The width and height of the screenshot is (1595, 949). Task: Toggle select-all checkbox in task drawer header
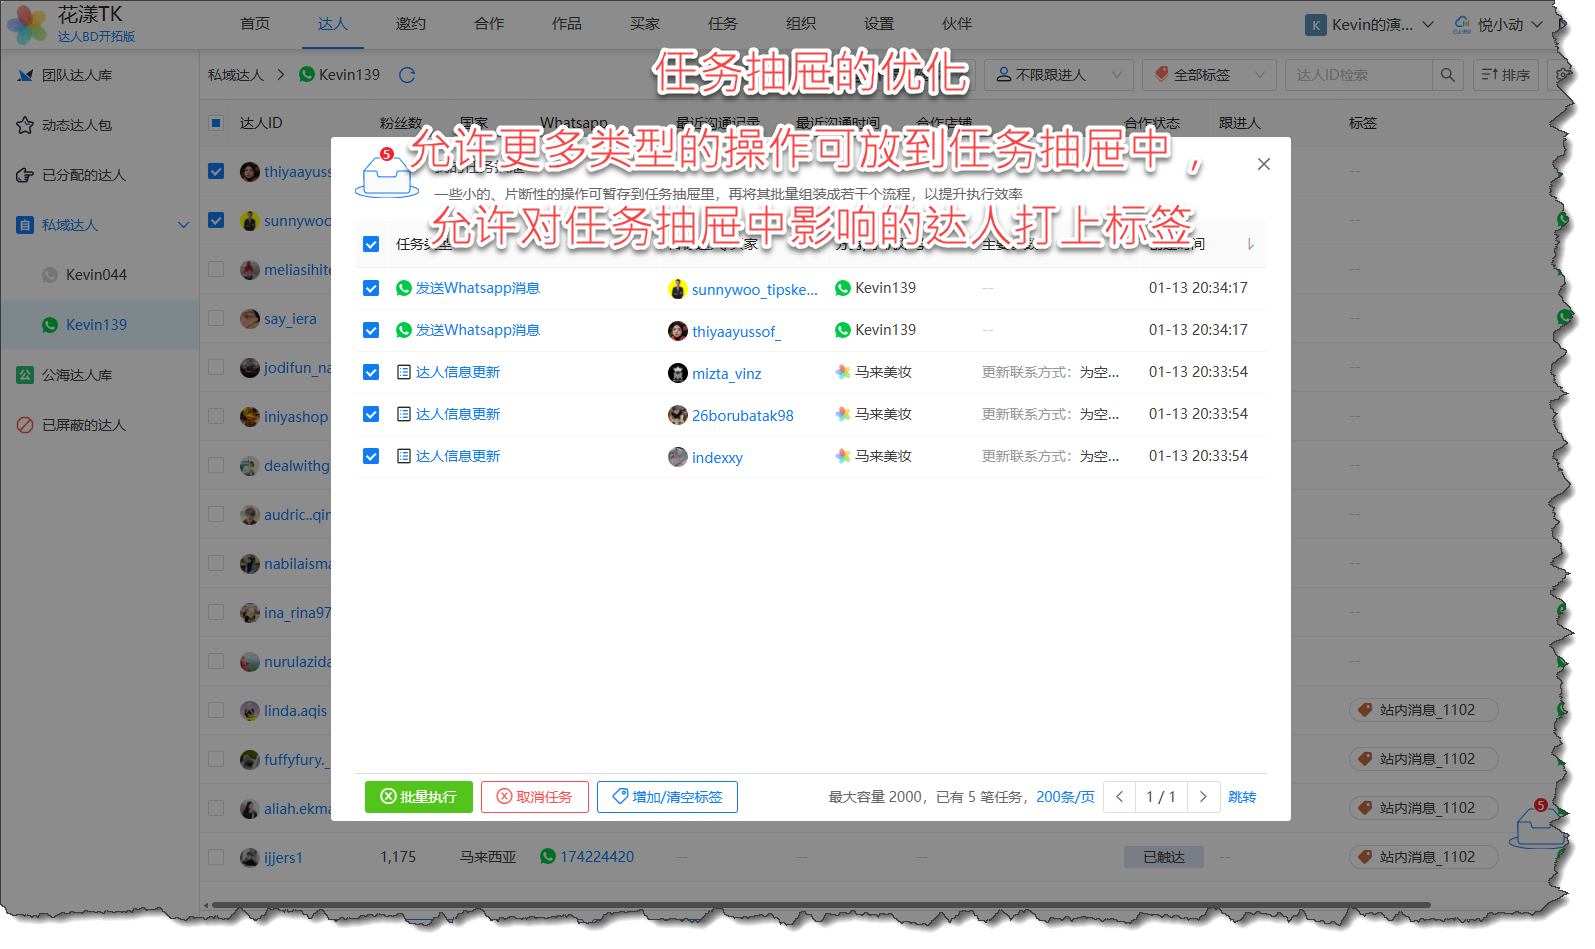click(x=371, y=244)
